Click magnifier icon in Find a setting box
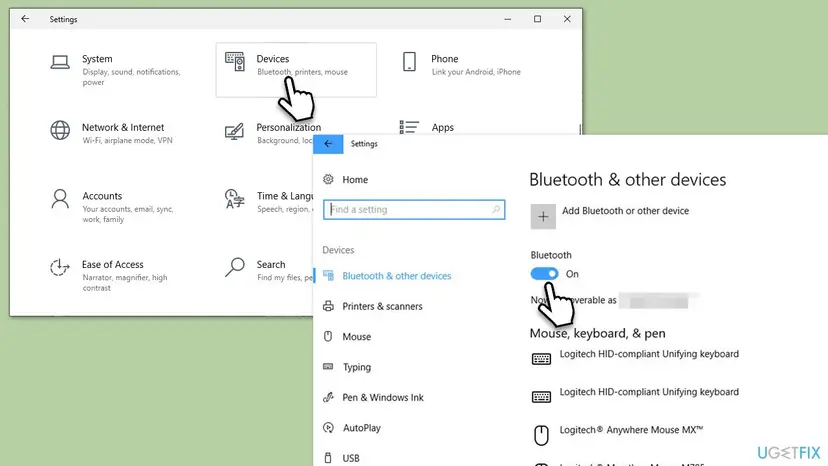Viewport: 828px width, 466px height. (x=496, y=209)
